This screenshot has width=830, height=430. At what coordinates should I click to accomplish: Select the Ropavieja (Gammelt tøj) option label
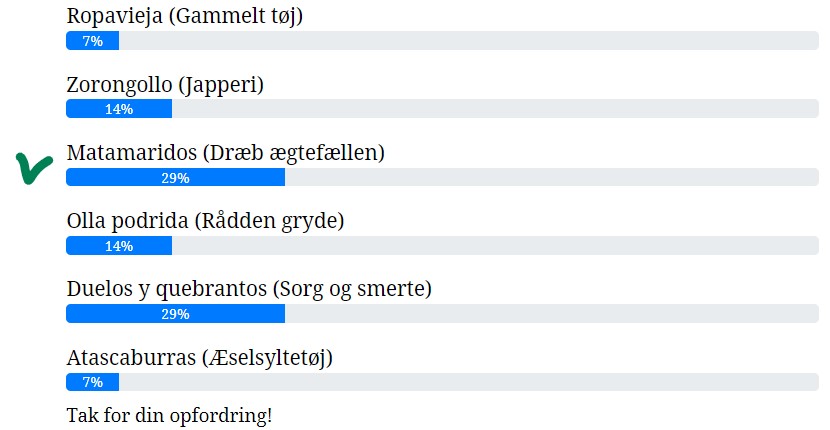tap(184, 16)
